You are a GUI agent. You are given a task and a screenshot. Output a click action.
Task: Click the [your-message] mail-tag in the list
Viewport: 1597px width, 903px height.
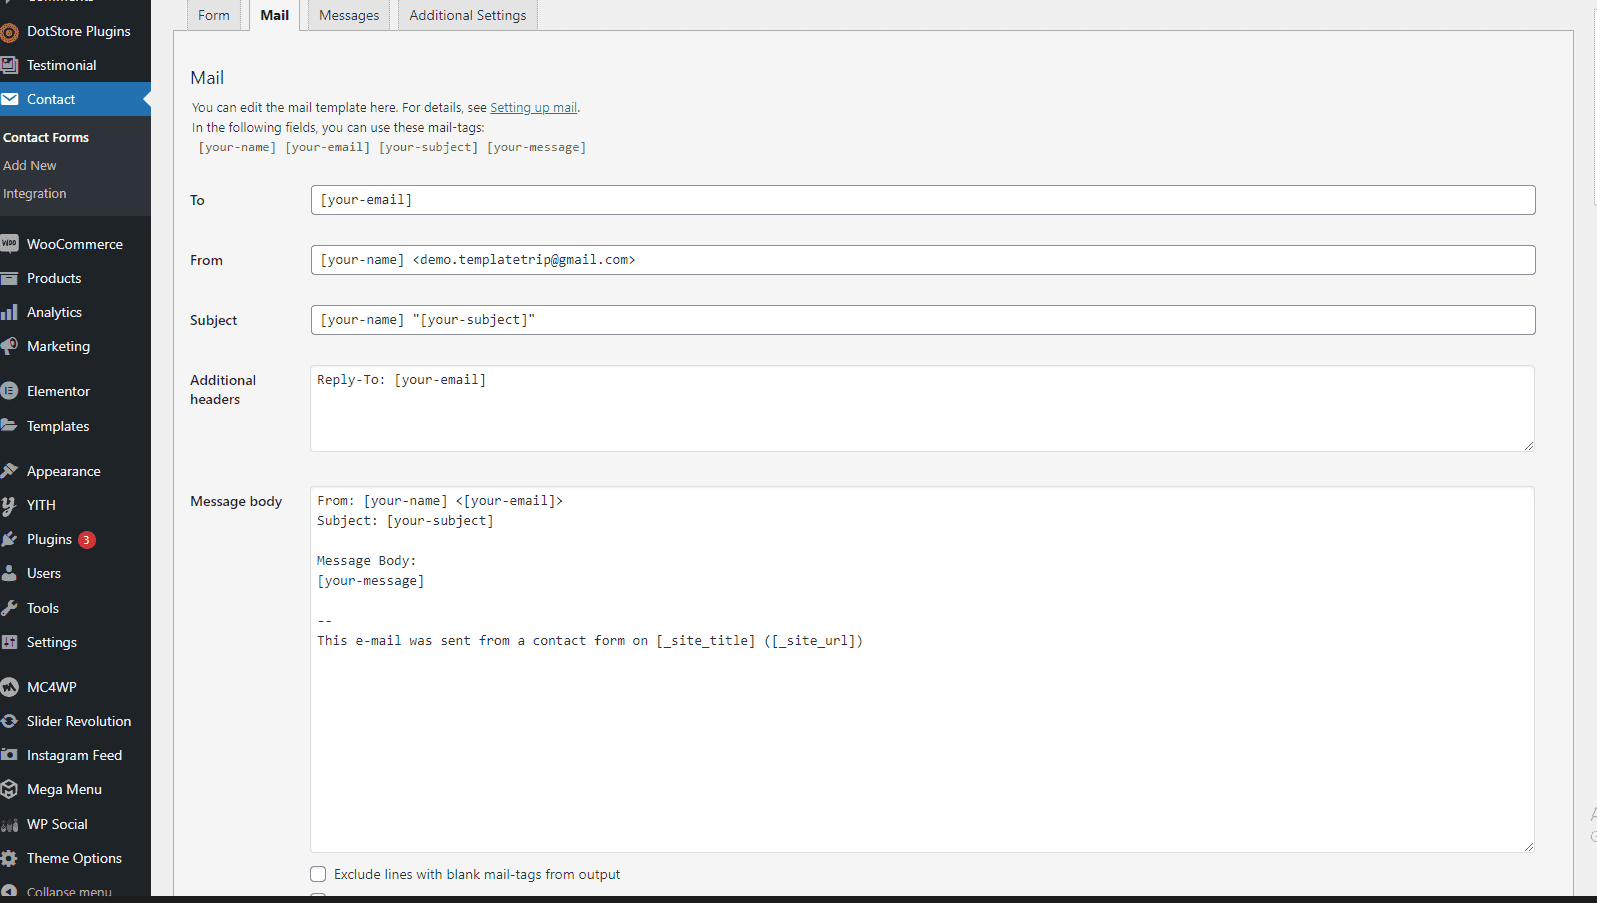[x=537, y=147]
